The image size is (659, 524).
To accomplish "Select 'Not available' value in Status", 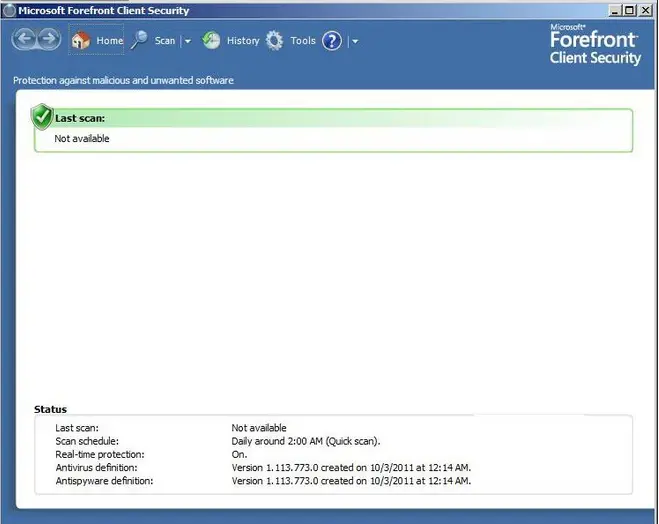I will click(259, 428).
